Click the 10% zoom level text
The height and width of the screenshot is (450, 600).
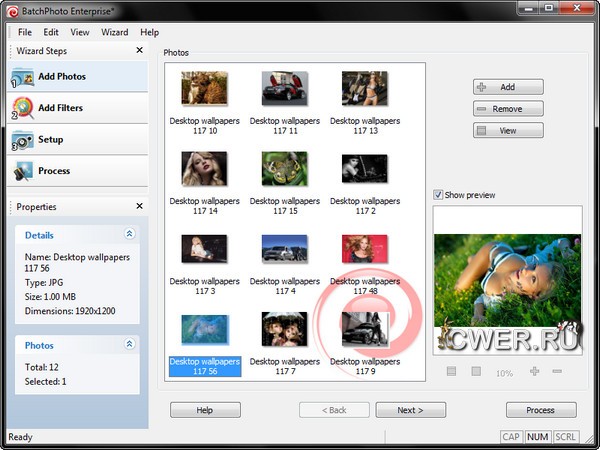[504, 373]
